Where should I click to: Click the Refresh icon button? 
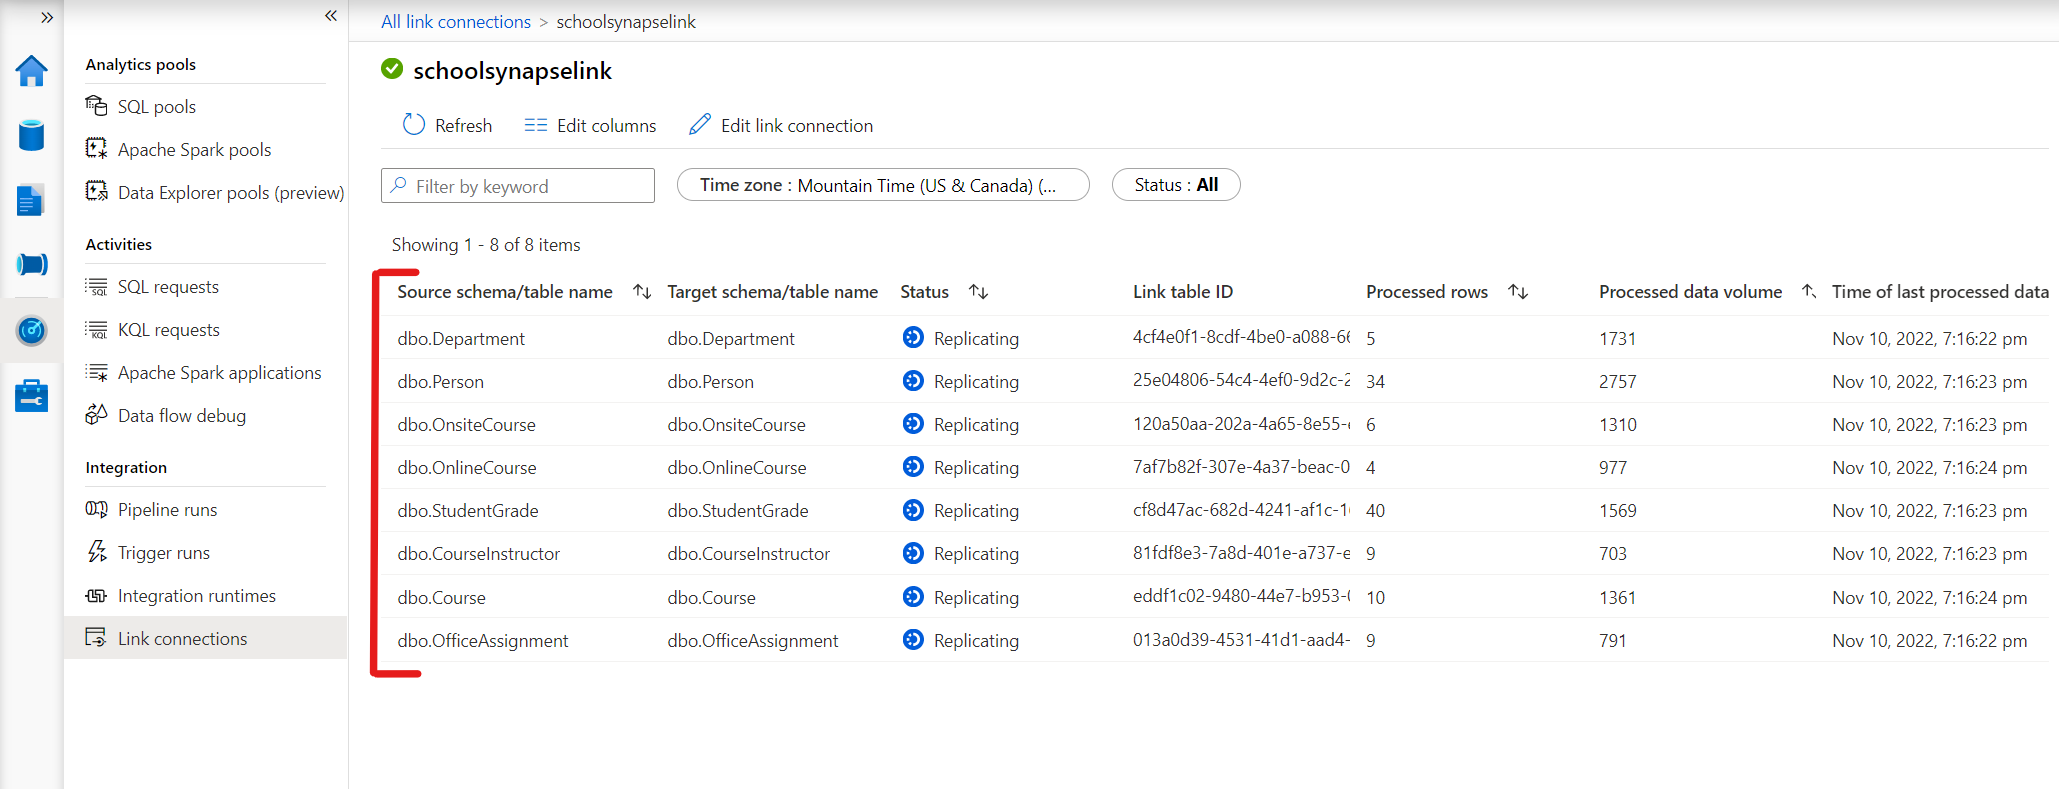413,125
